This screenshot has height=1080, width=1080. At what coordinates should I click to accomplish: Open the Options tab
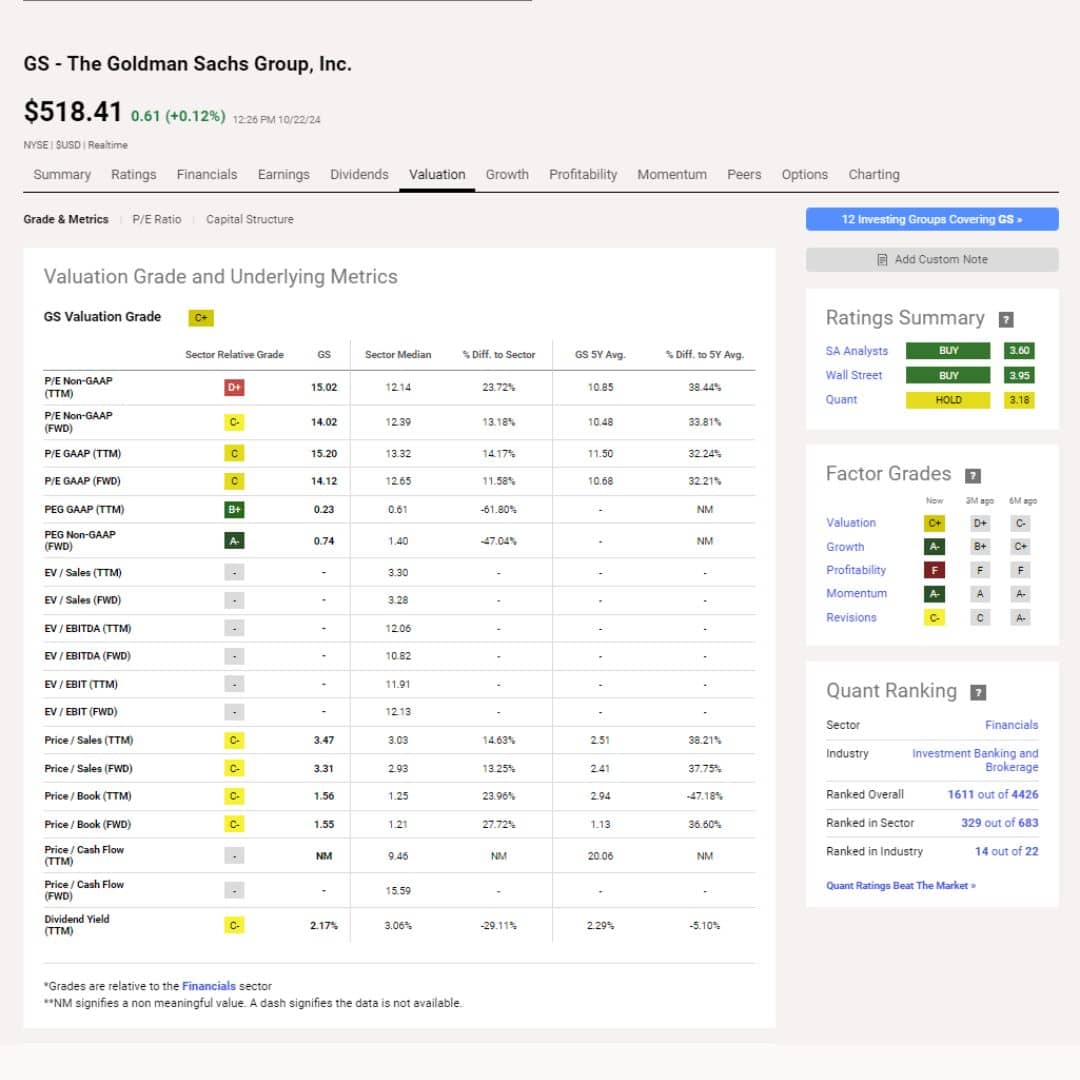804,175
